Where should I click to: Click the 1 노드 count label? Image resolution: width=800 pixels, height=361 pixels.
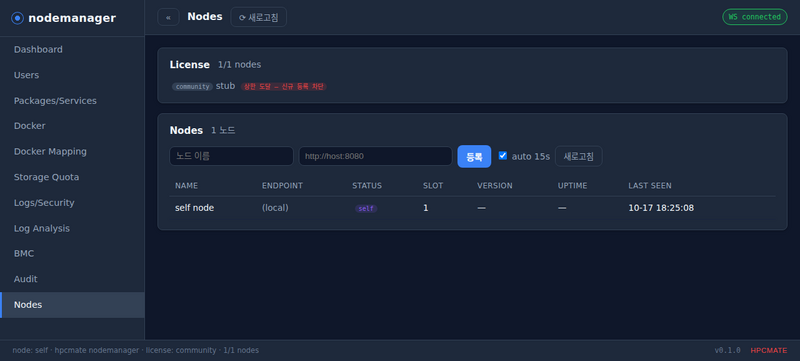click(x=223, y=131)
